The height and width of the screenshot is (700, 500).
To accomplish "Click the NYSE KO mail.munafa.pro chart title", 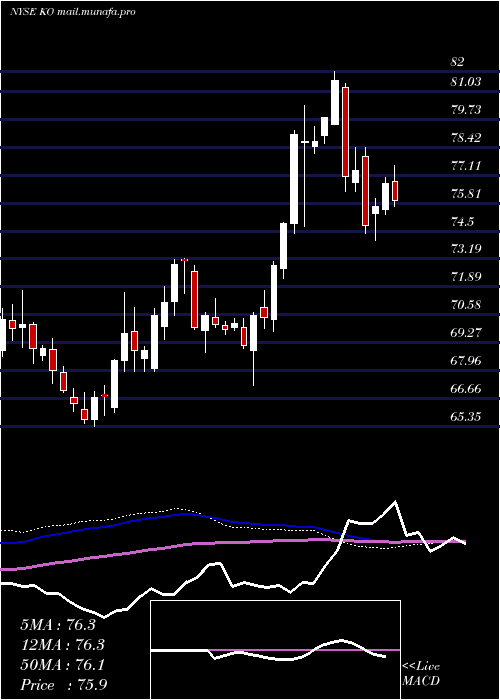I will [73, 12].
